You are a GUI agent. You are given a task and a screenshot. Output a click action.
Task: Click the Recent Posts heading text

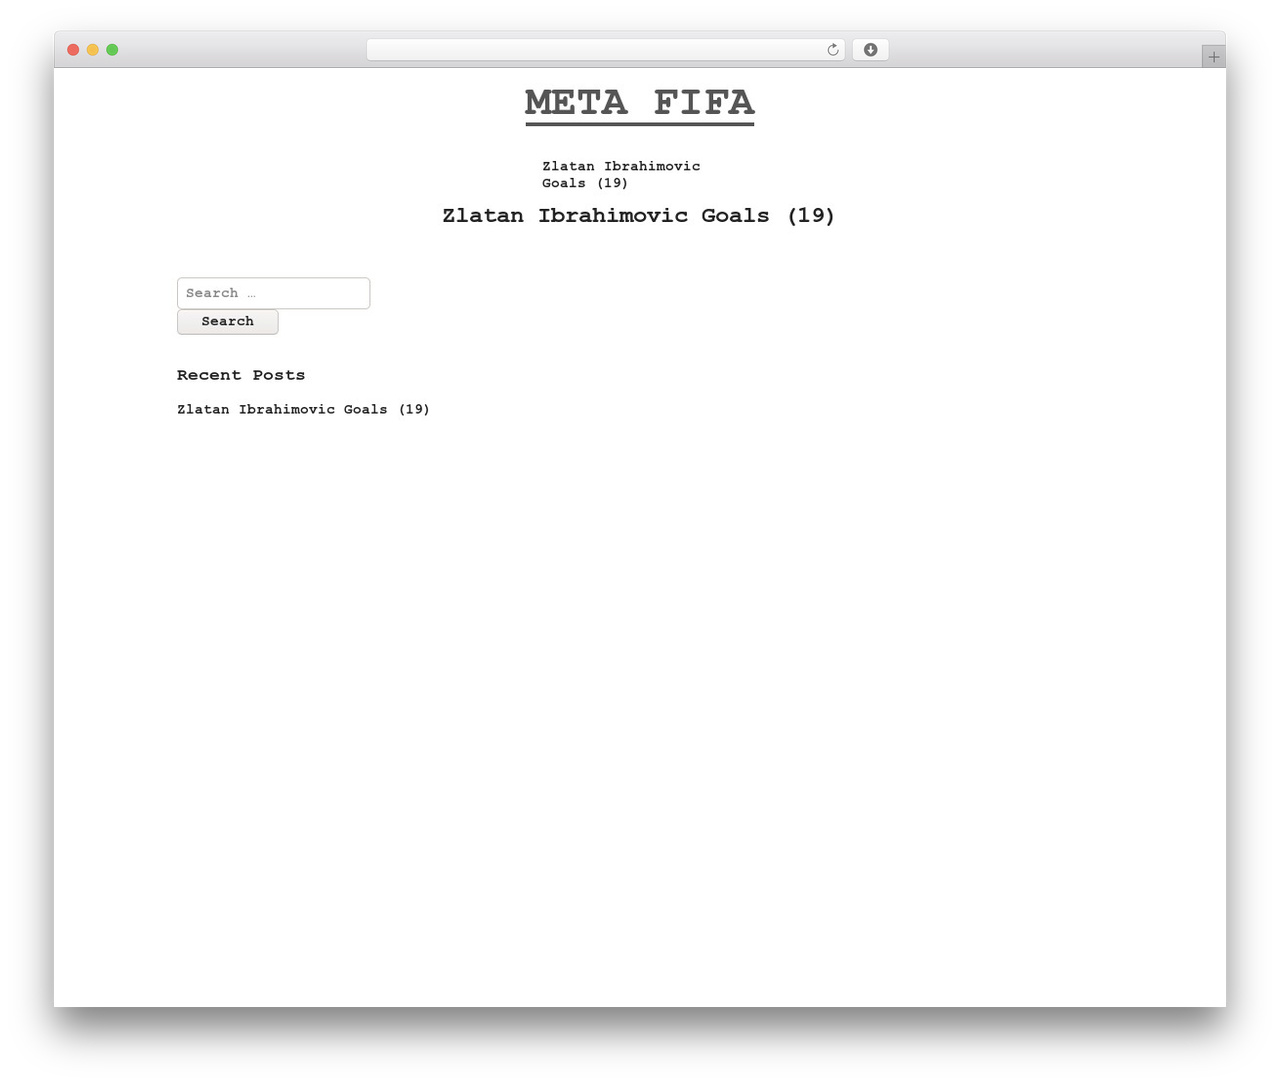[241, 375]
